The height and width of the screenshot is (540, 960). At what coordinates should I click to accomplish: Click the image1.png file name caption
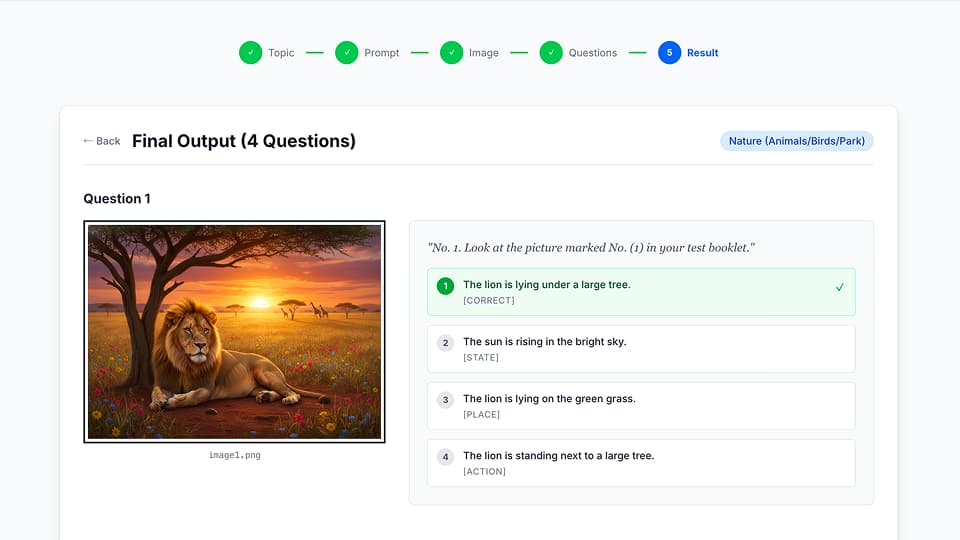(x=234, y=455)
